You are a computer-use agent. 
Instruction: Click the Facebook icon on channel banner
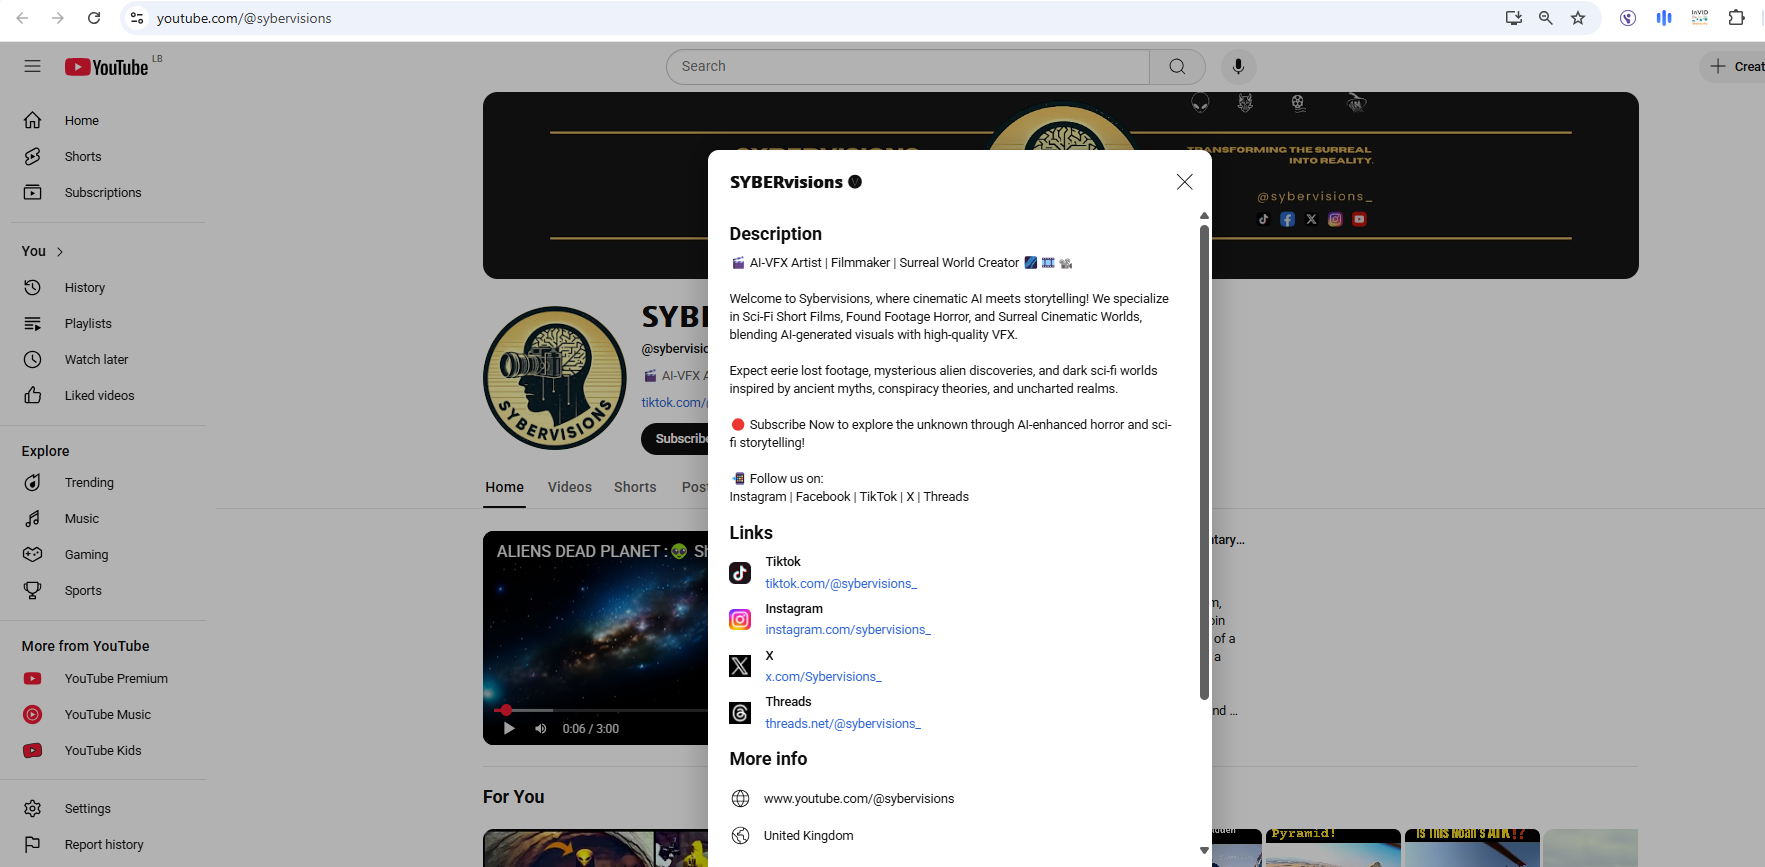coord(1287,219)
